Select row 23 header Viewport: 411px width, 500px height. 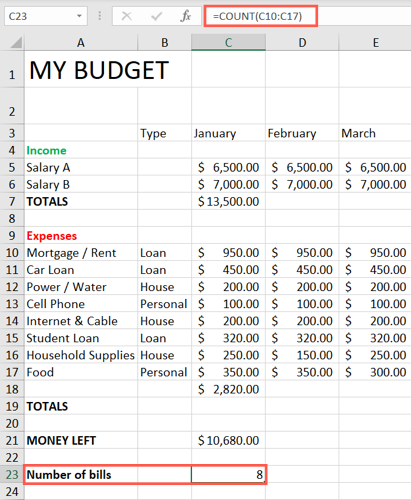click(12, 474)
